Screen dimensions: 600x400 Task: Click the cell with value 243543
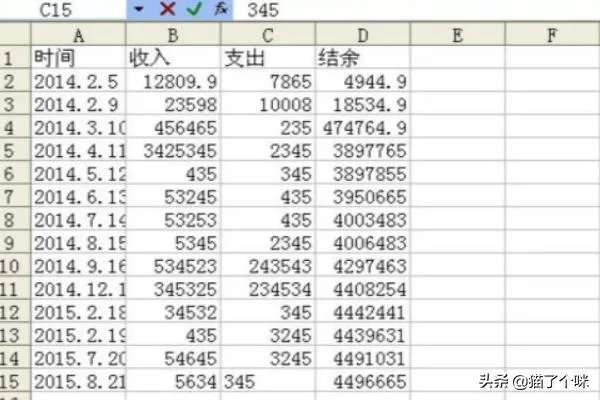click(268, 267)
